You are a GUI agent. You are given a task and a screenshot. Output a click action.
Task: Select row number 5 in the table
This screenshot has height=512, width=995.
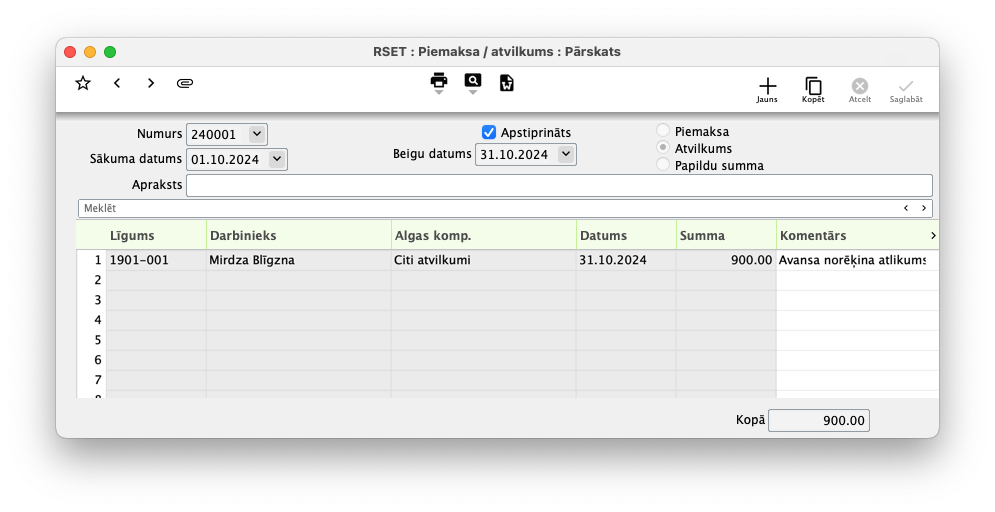(98, 340)
